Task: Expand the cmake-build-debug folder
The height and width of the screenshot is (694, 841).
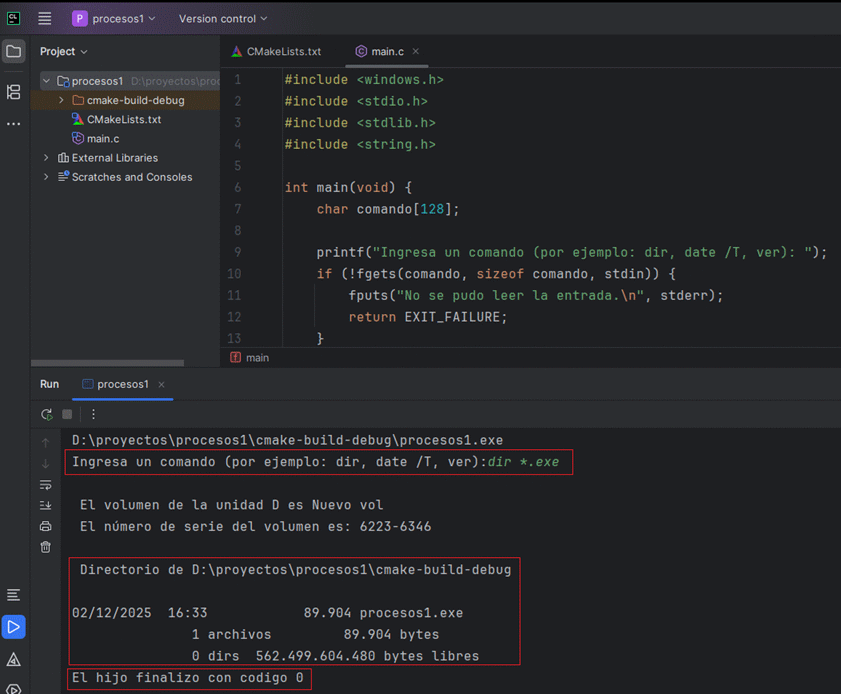Action: click(61, 100)
